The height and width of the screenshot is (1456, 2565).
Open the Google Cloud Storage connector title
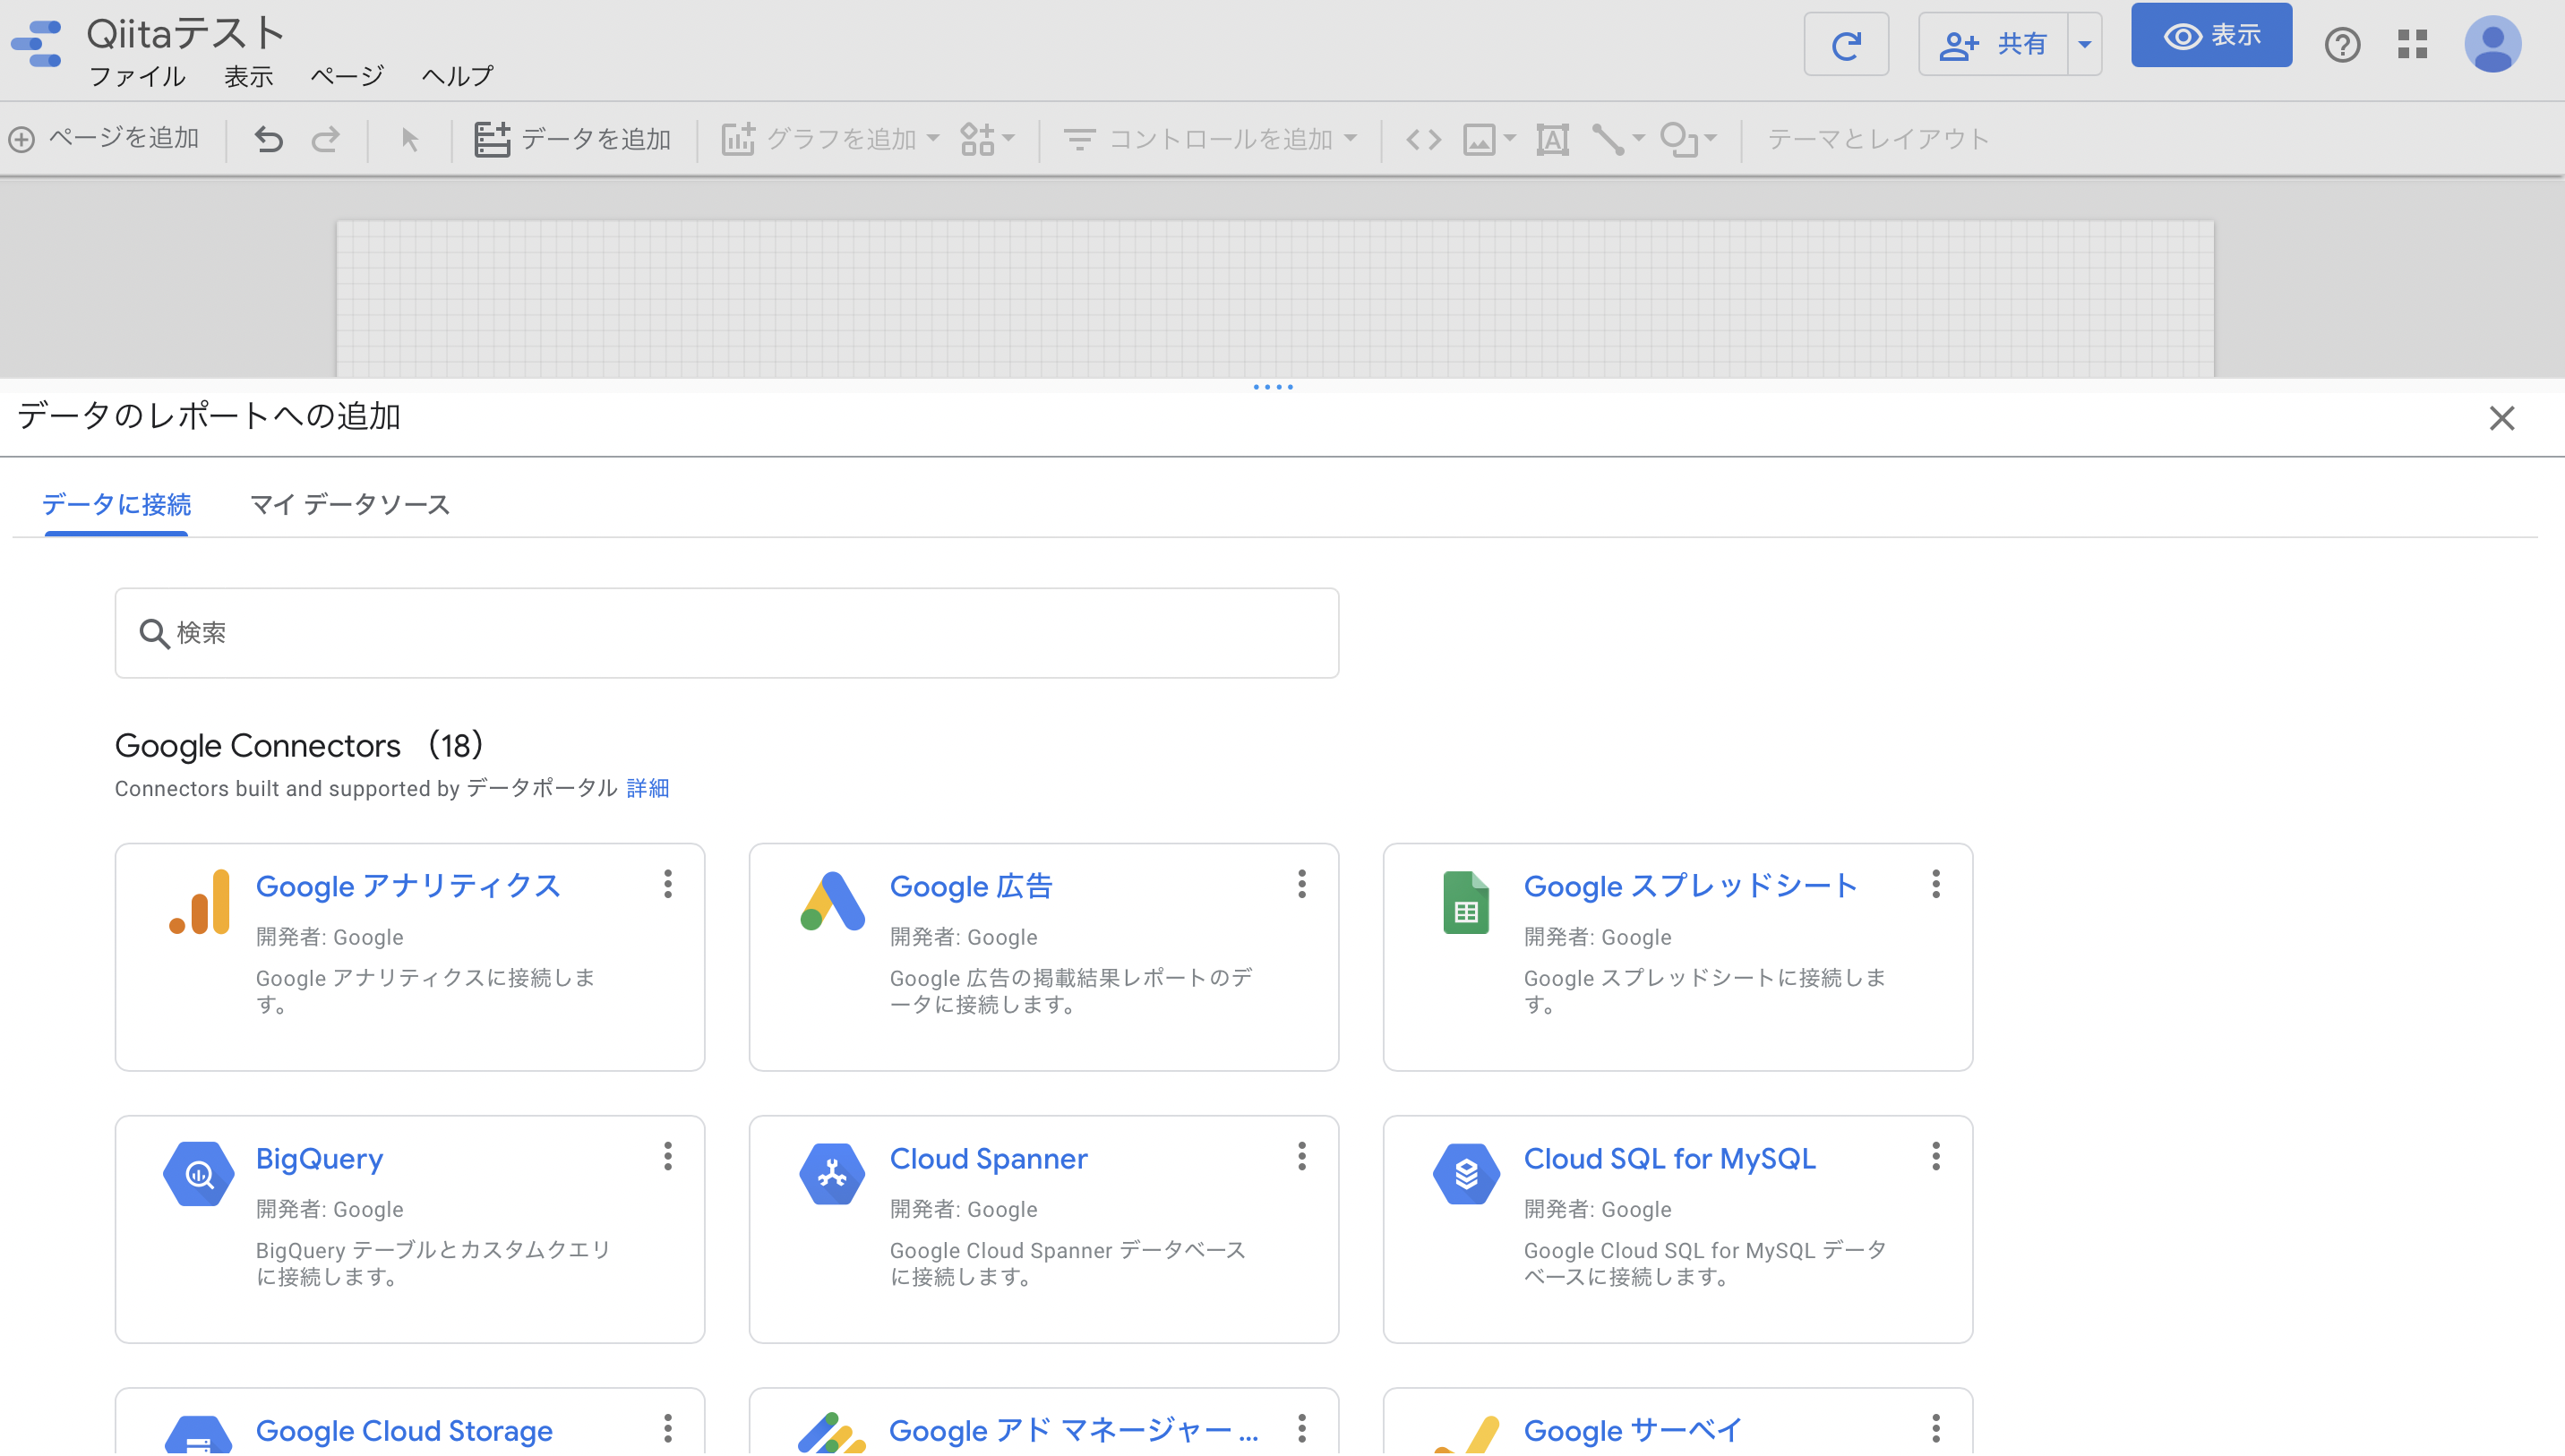click(404, 1431)
